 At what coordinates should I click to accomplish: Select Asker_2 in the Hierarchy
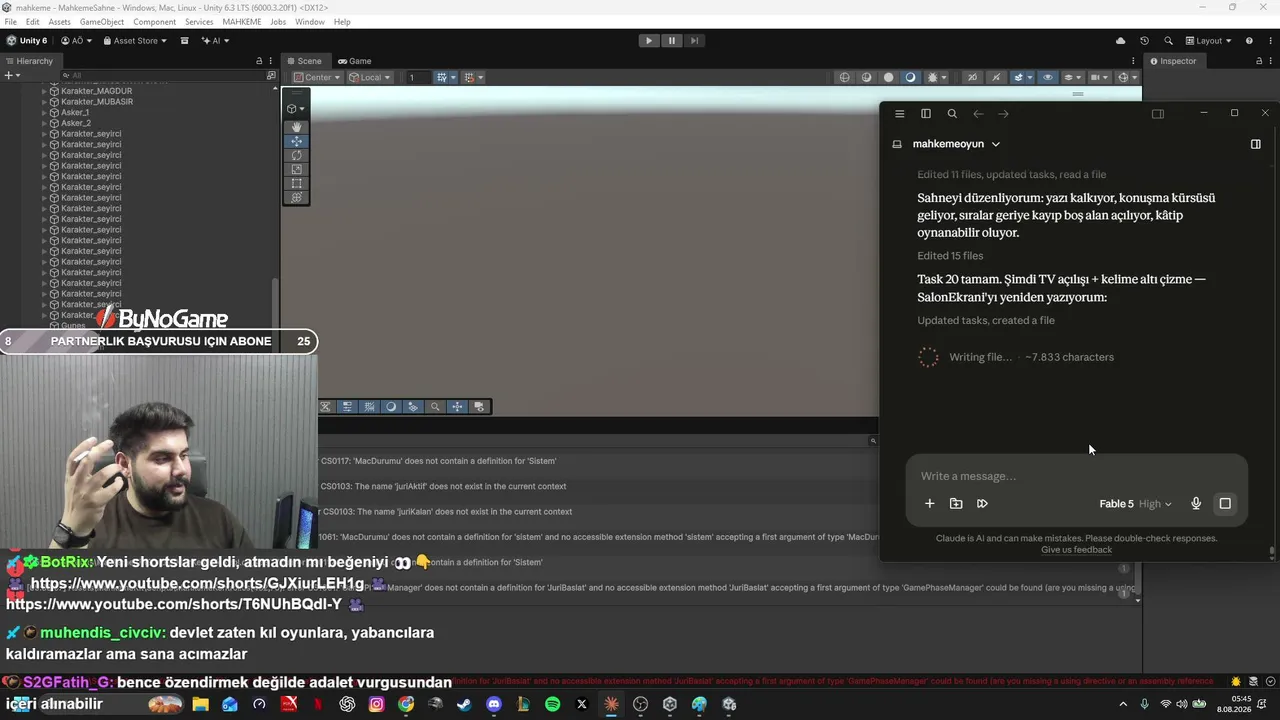pyautogui.click(x=75, y=123)
